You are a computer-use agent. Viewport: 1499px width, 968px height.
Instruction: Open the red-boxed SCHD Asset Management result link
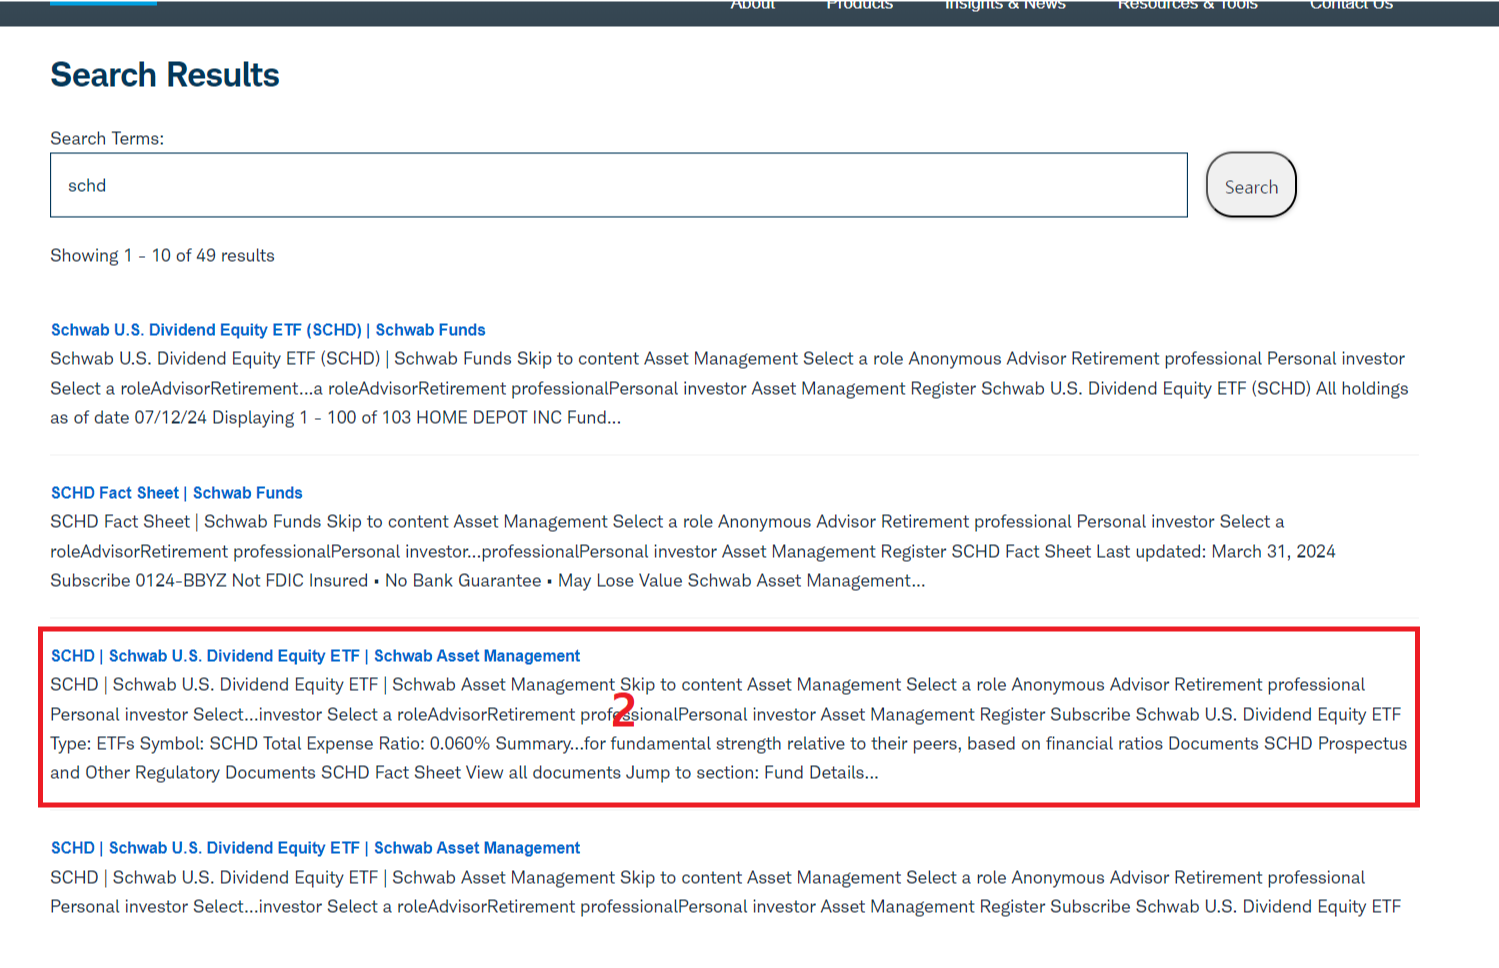point(315,656)
